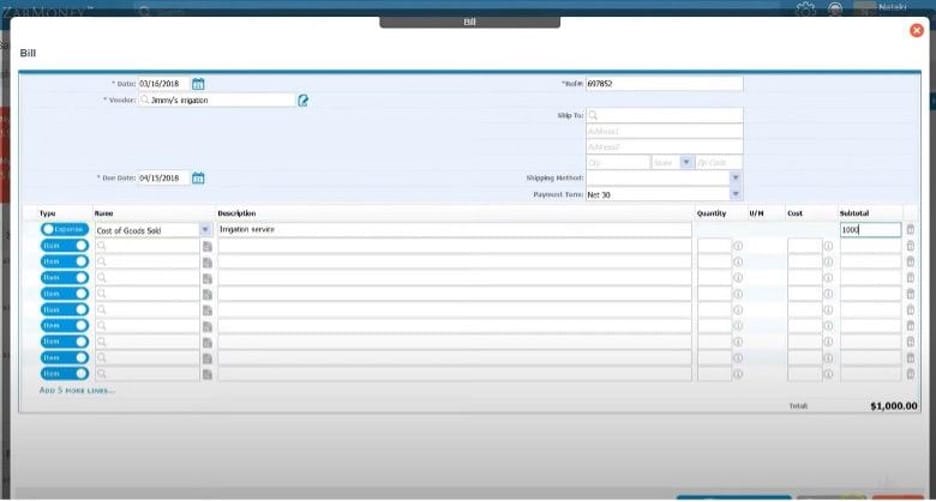The image size is (936, 502).
Task: Delete the Cost of Goods Sold line
Action: point(910,229)
